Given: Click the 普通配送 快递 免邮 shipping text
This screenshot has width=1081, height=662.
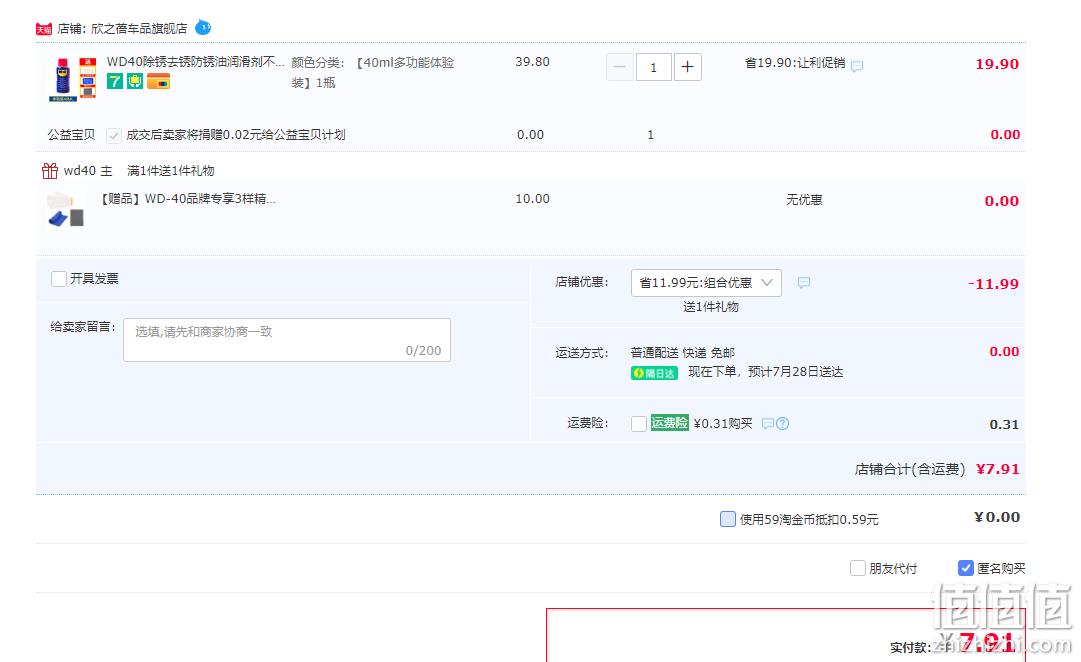Looking at the screenshot, I should click(x=683, y=353).
